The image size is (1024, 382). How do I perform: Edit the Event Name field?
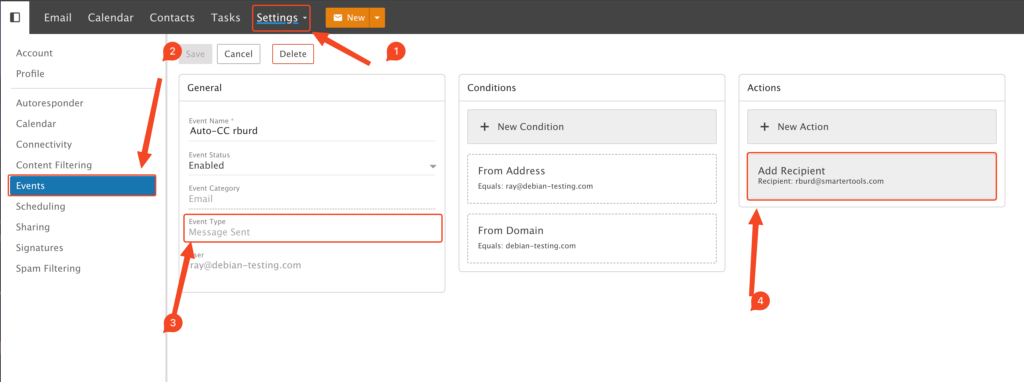click(312, 128)
